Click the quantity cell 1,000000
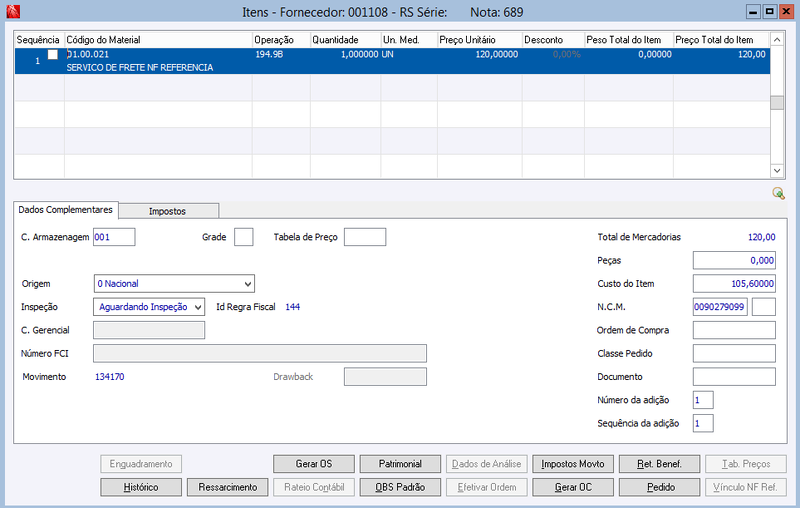 (360, 54)
